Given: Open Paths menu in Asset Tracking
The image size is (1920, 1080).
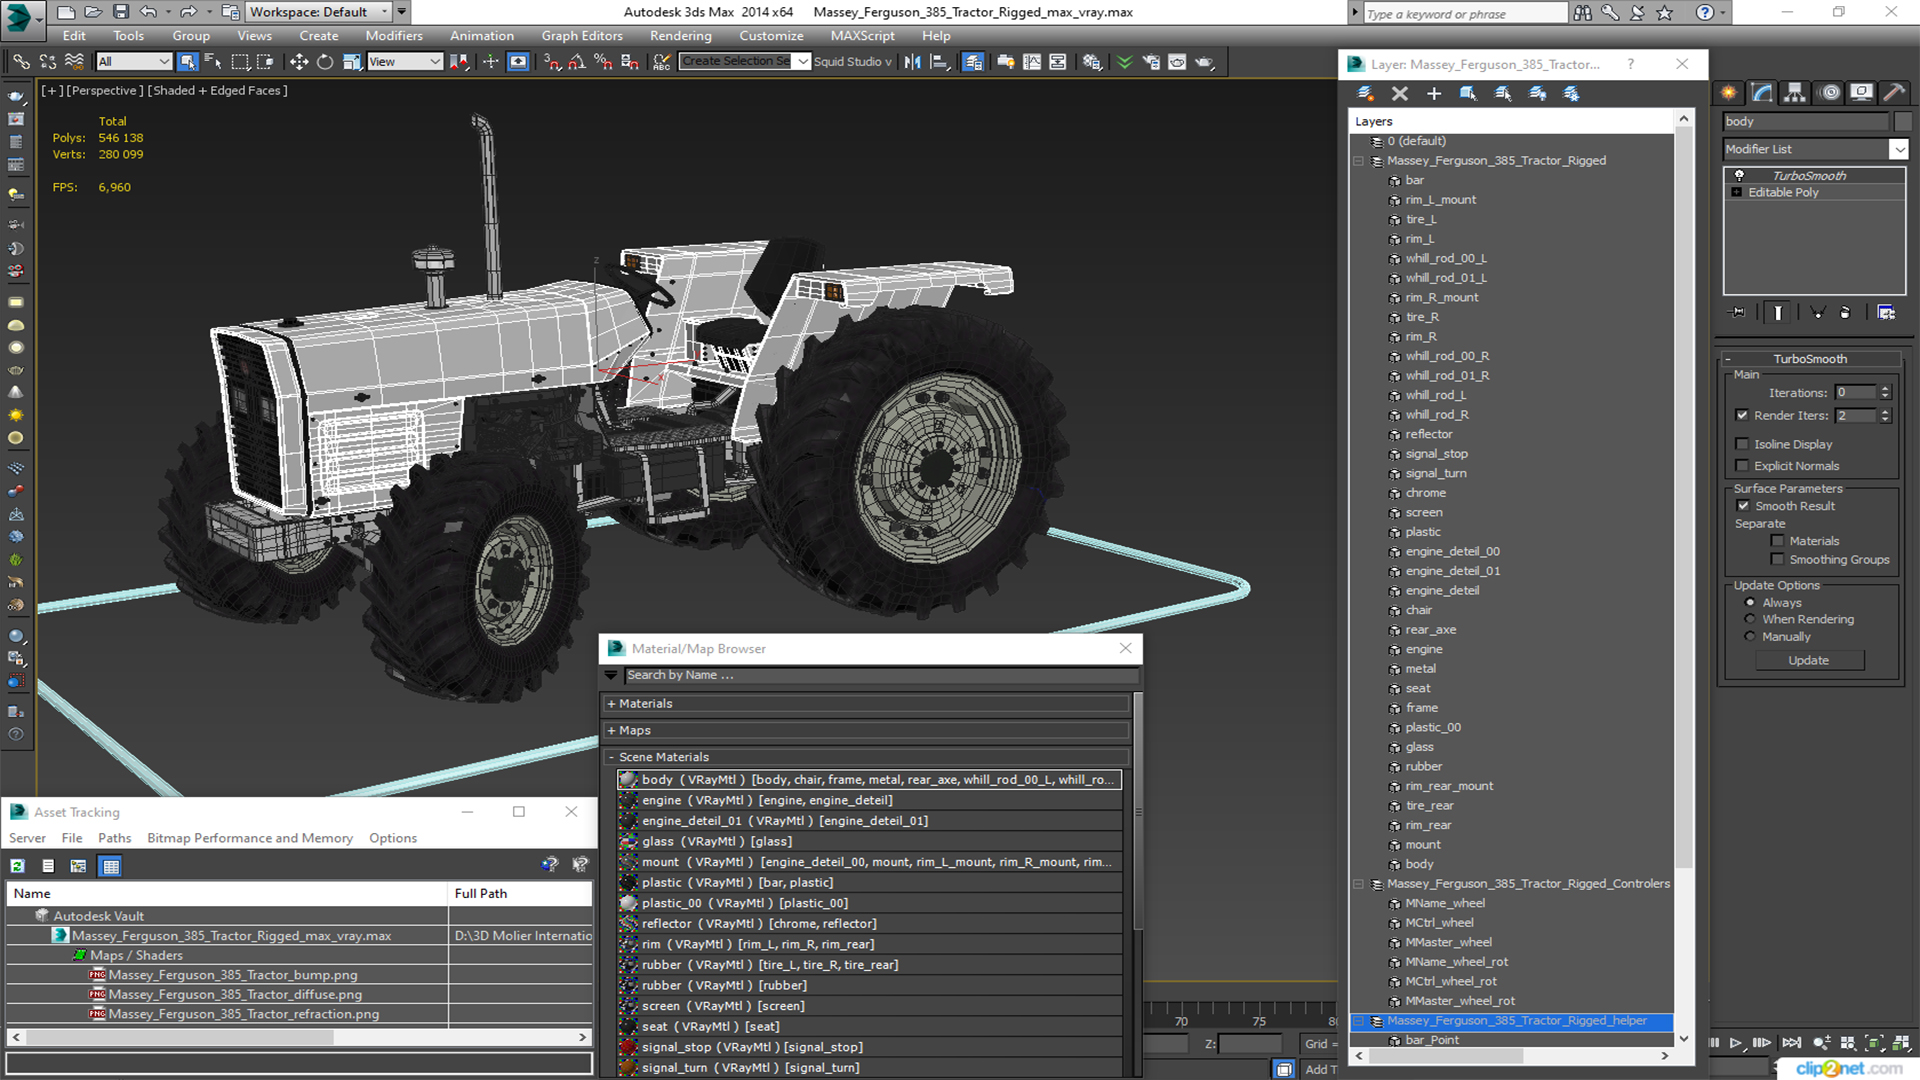Looking at the screenshot, I should pyautogui.click(x=114, y=838).
